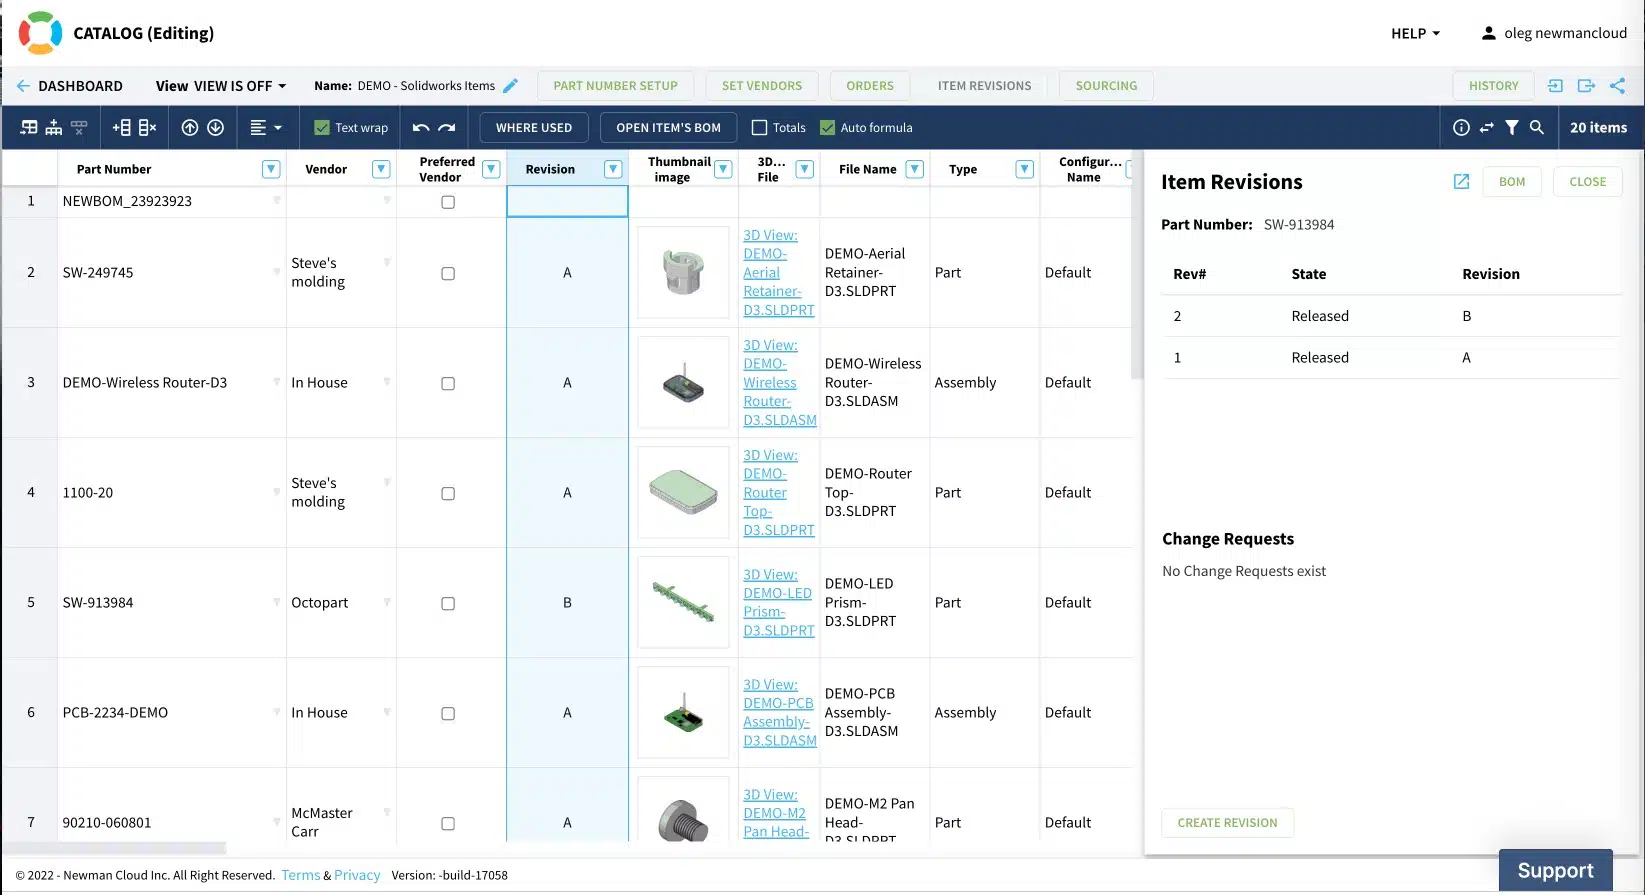This screenshot has height=895, width=1645.
Task: Open the HELP dropdown menu
Action: tap(1415, 33)
